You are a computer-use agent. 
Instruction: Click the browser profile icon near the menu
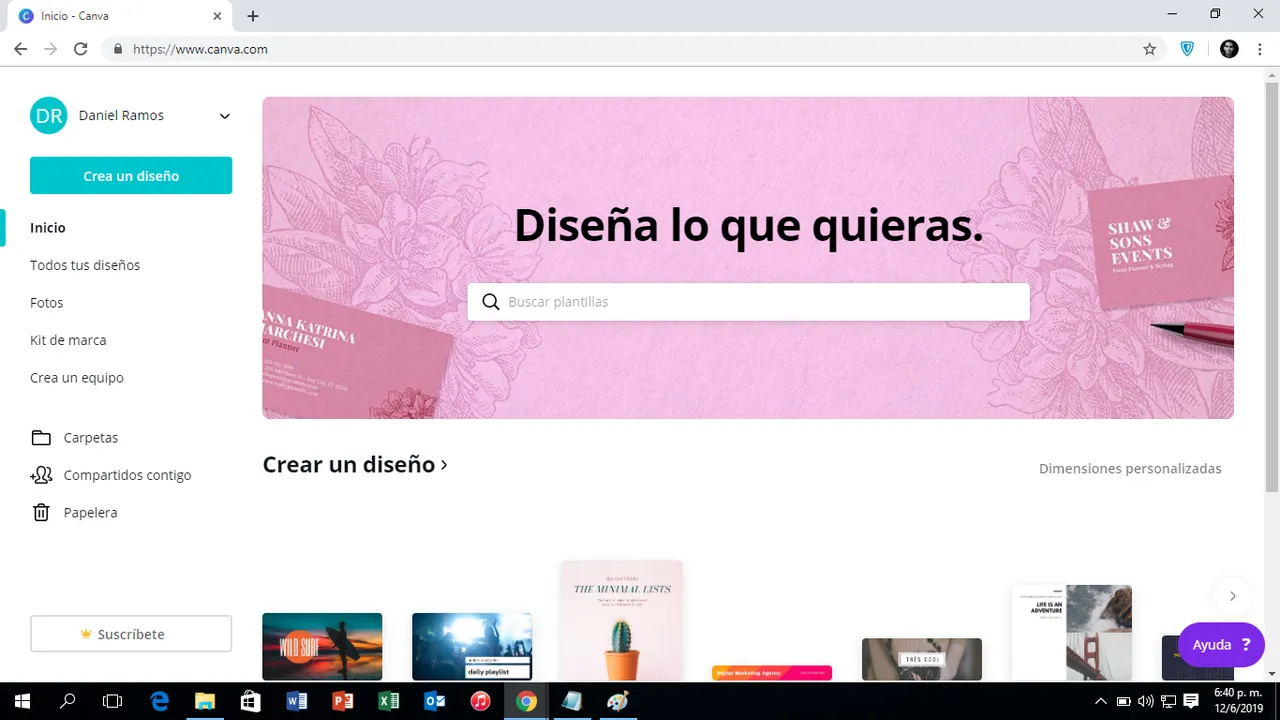point(1229,48)
